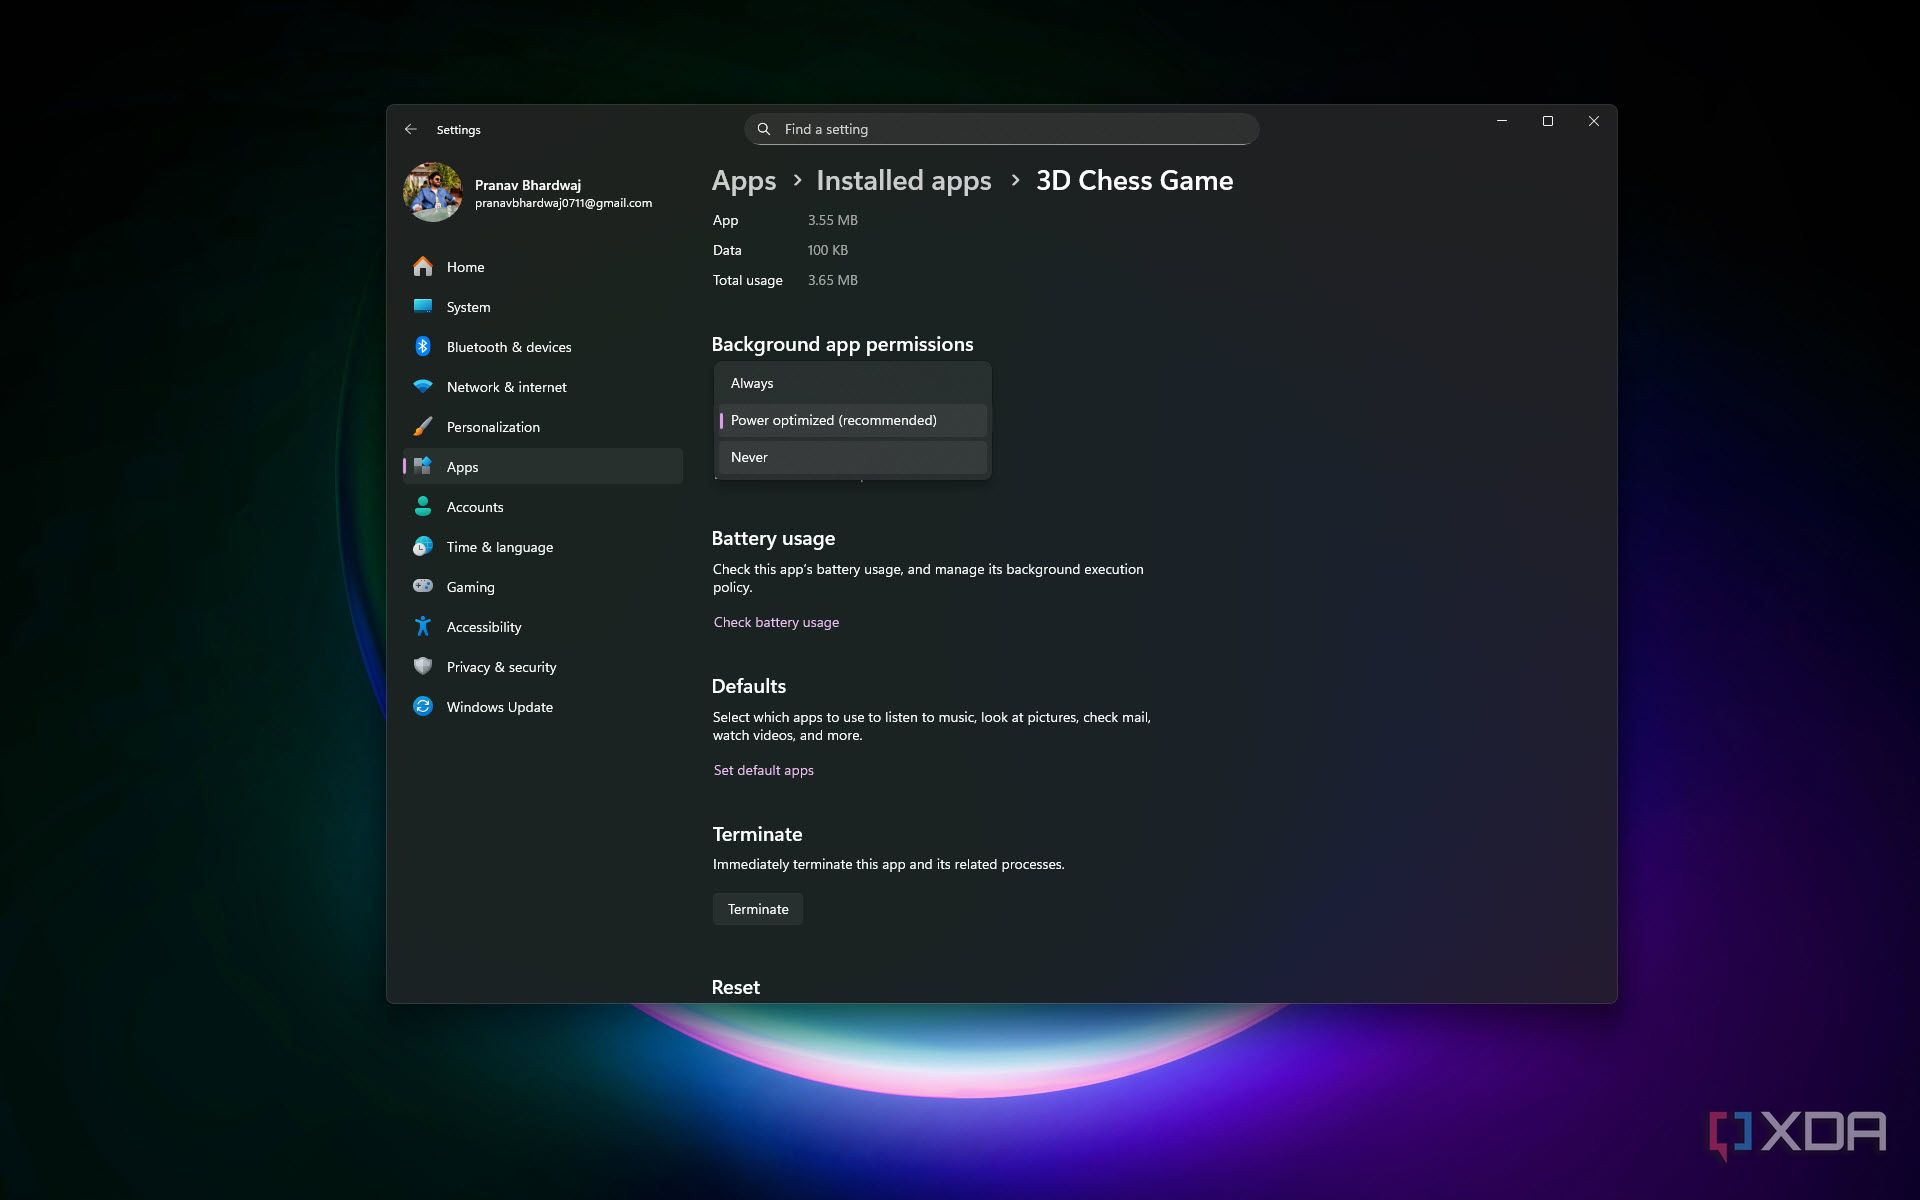The image size is (1920, 1200).
Task: Click the Privacy & security shield icon
Action: point(423,666)
